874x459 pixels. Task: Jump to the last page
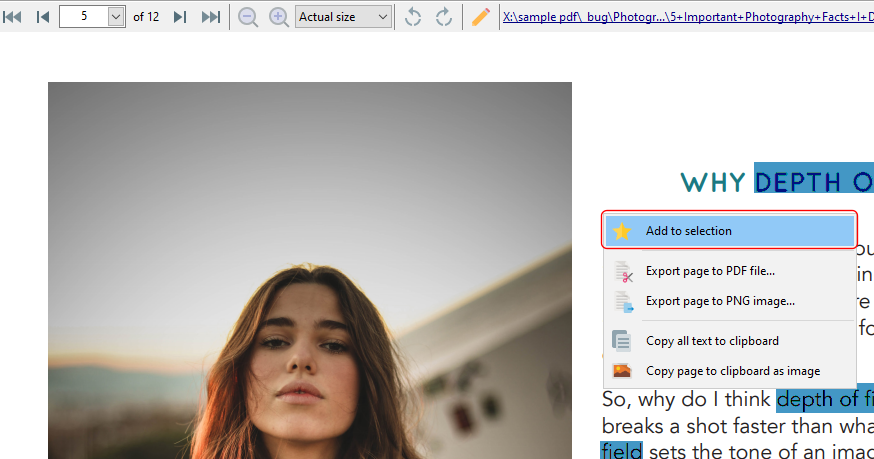[211, 17]
